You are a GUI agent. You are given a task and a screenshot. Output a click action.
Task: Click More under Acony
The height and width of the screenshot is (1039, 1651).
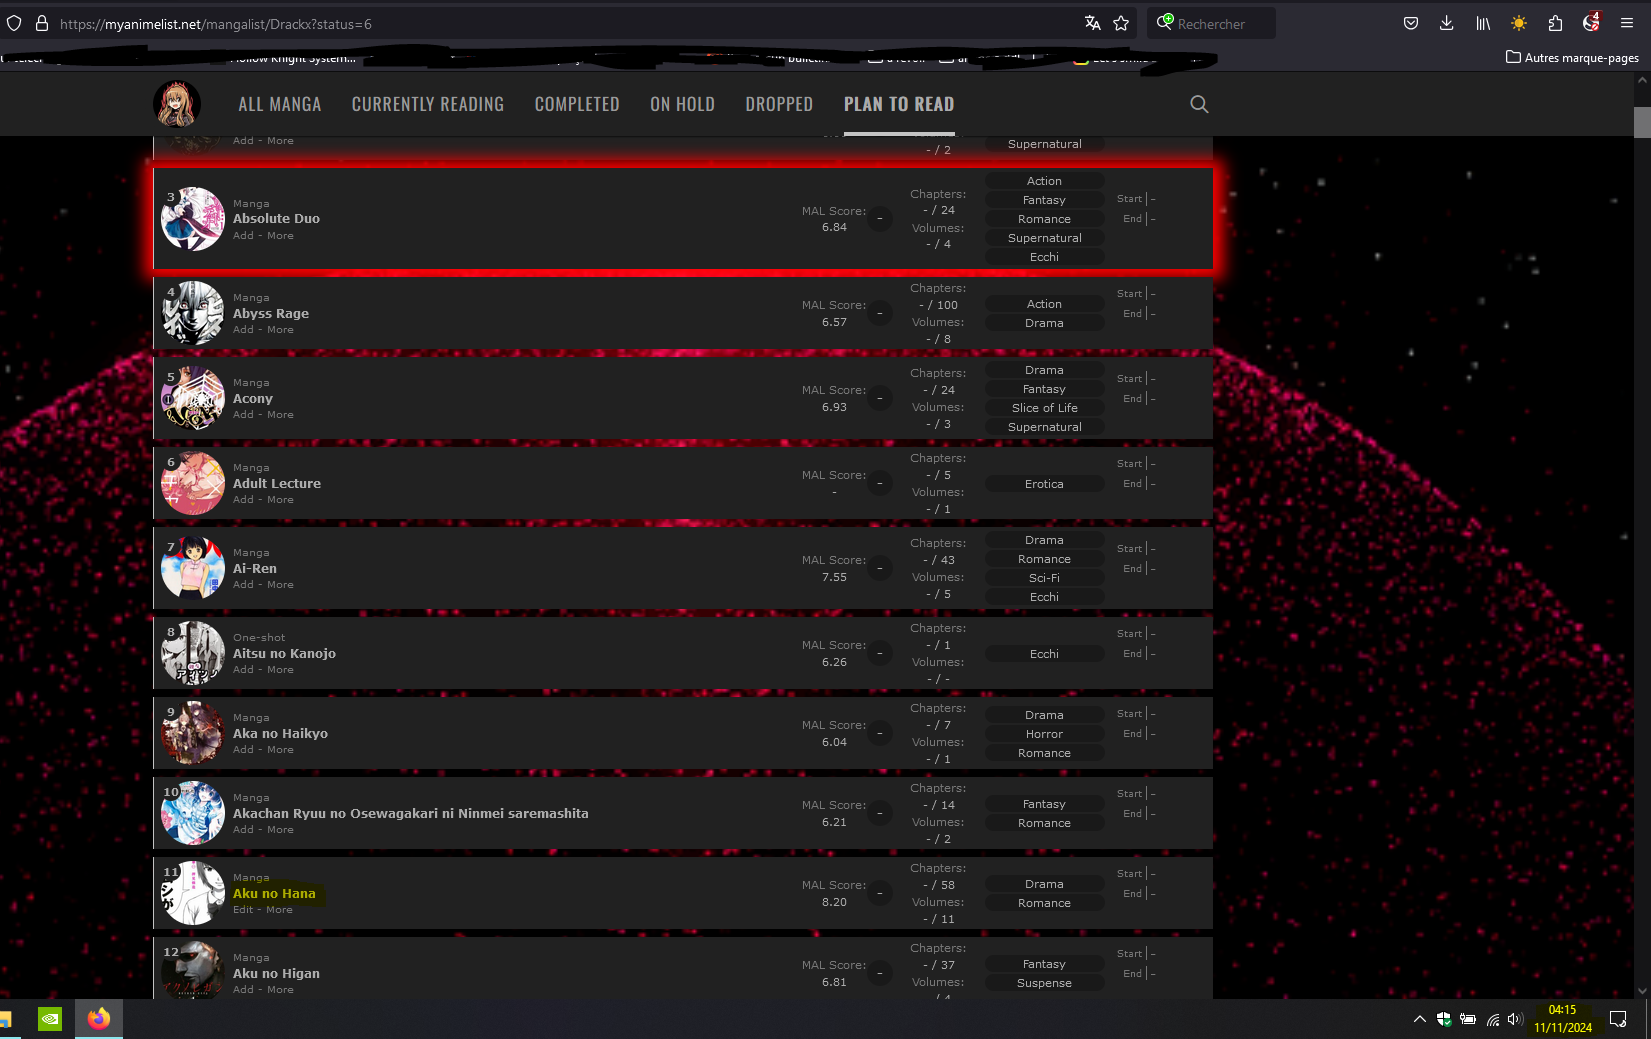pyautogui.click(x=280, y=415)
